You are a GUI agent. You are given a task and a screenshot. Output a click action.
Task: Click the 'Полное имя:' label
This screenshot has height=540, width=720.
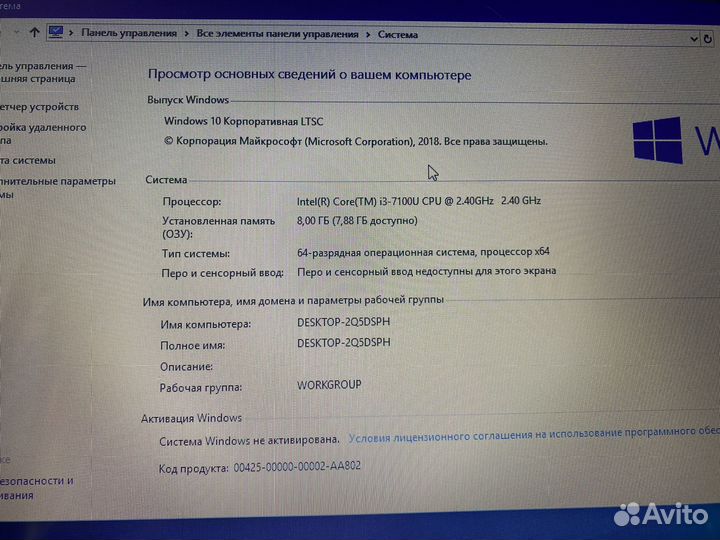tap(192, 345)
